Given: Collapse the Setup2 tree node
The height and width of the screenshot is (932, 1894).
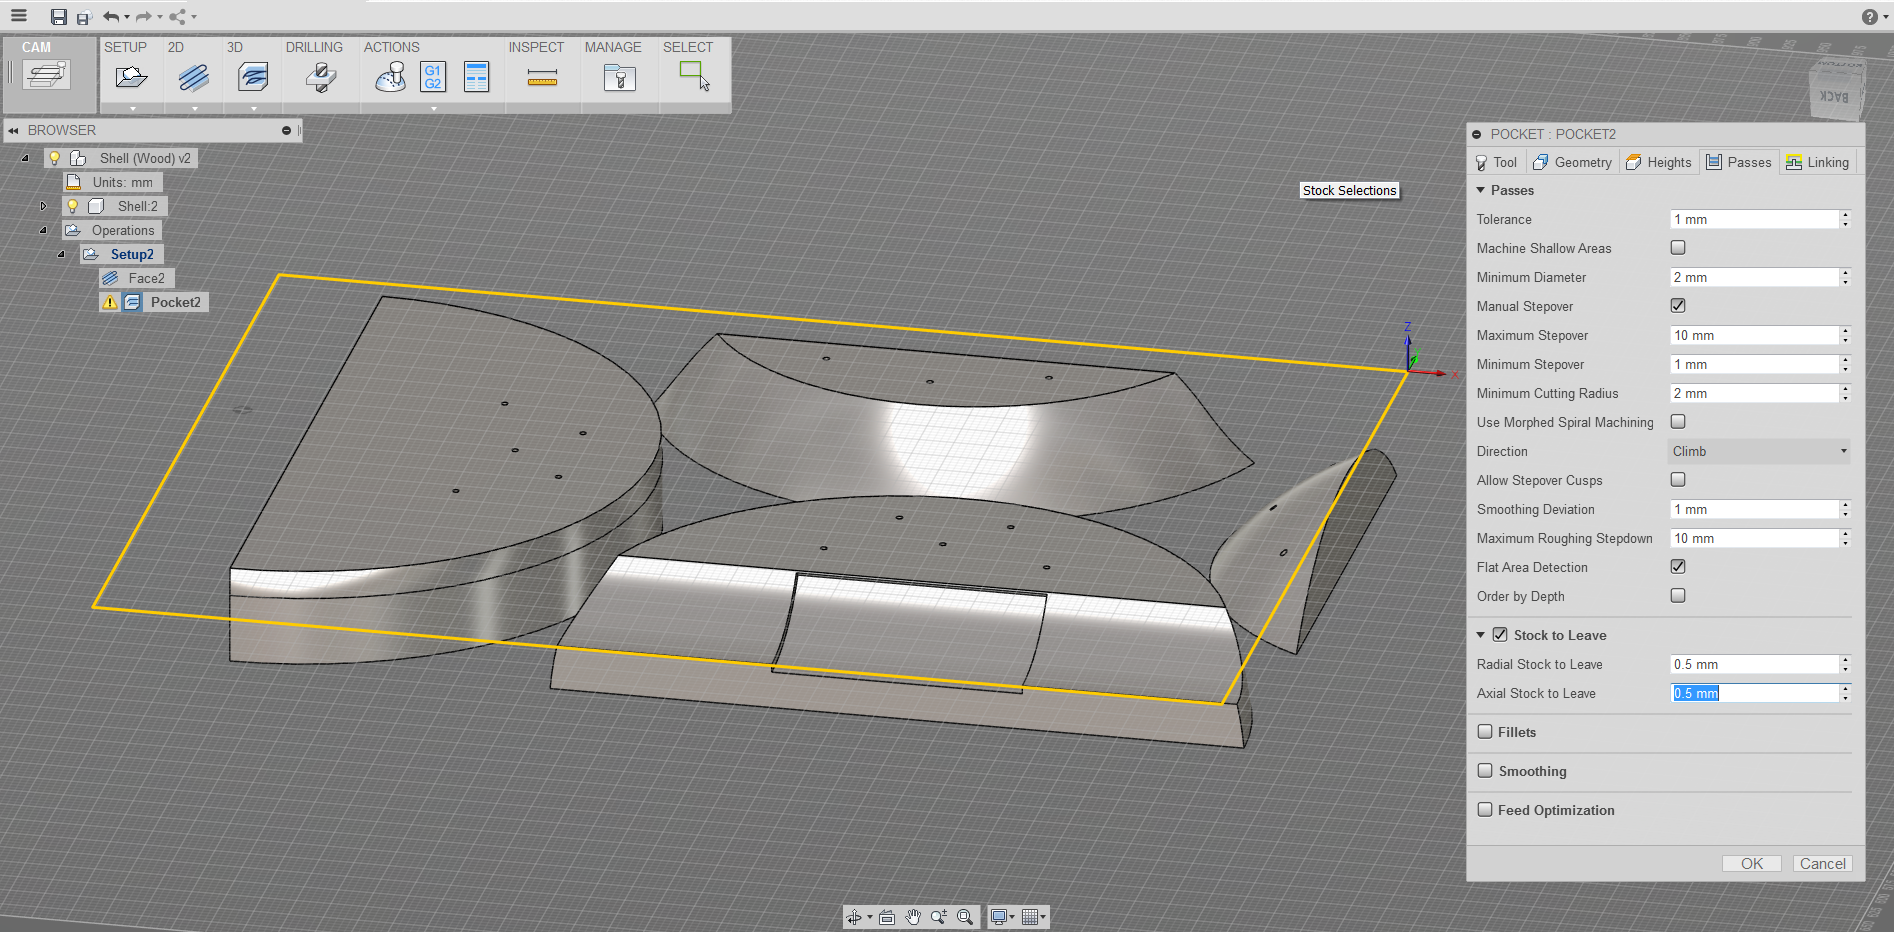Looking at the screenshot, I should point(61,254).
